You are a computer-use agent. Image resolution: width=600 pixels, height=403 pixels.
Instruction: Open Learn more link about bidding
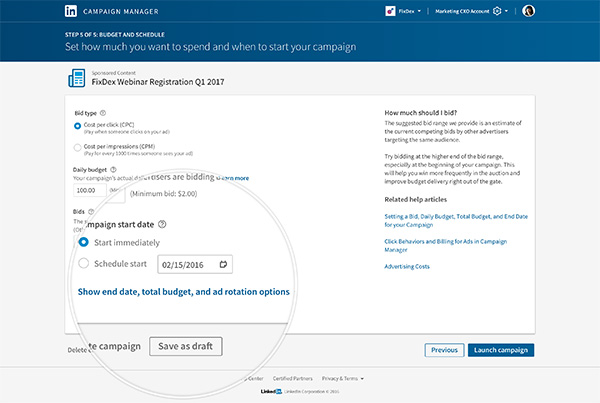point(233,178)
